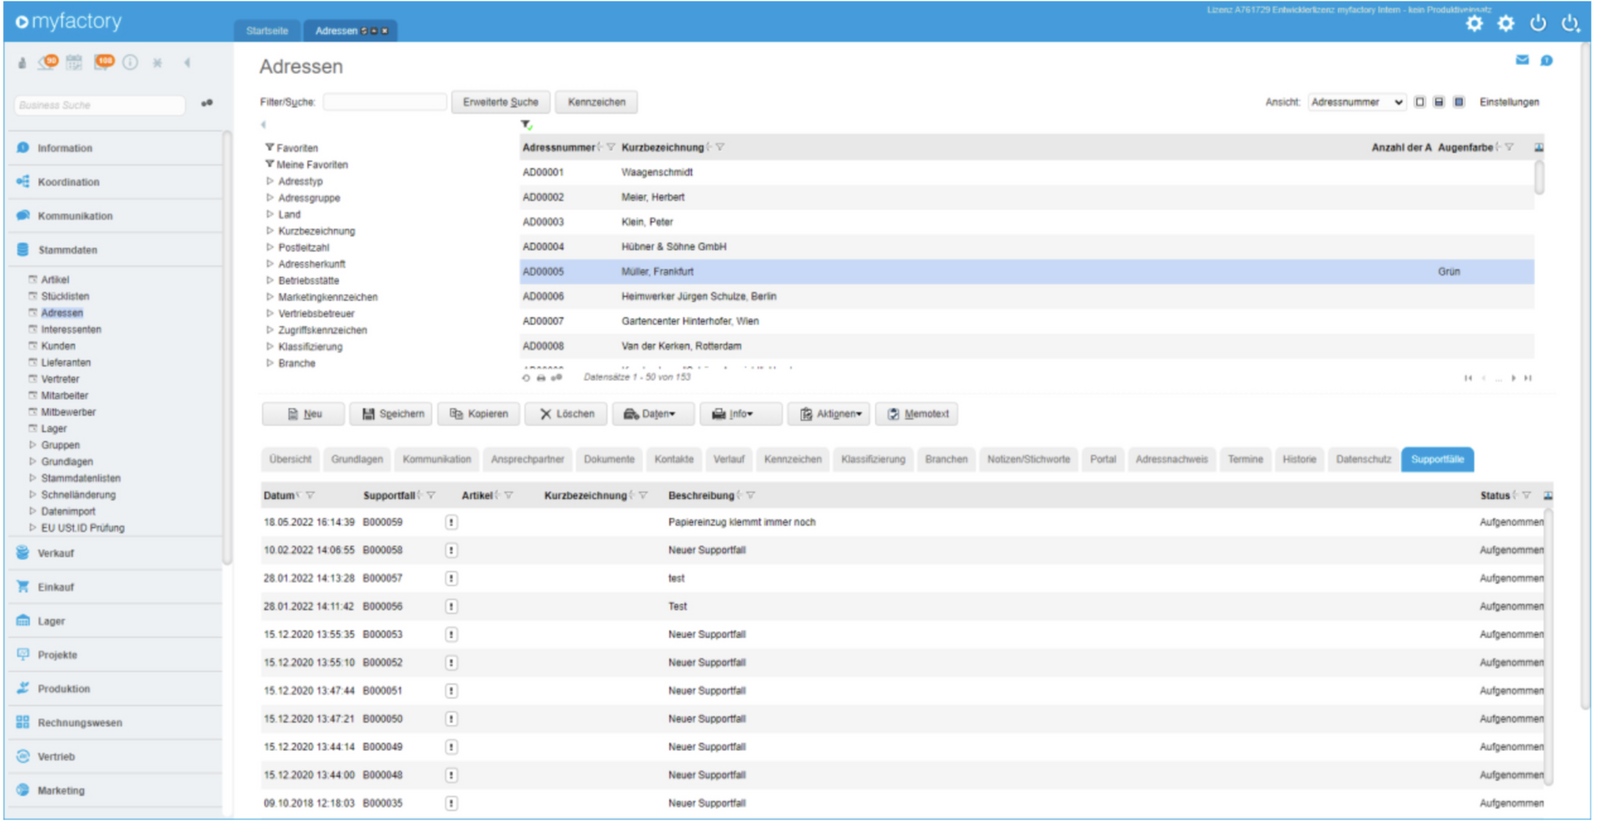The image size is (1600, 827).
Task: Click the icon right of Business Suche
Action: point(207,103)
